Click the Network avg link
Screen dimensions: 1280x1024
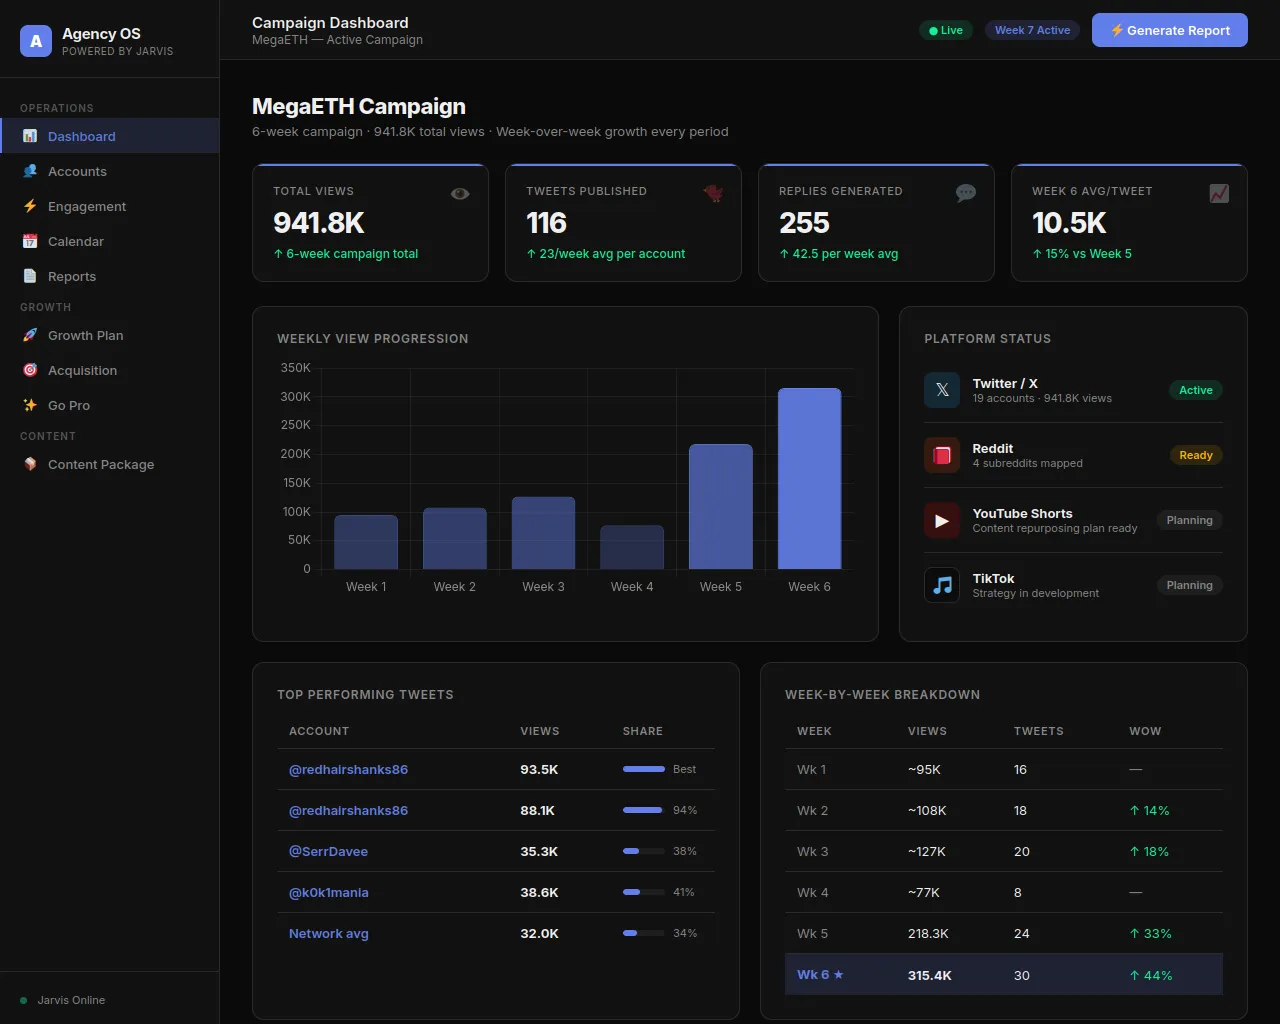click(x=329, y=933)
